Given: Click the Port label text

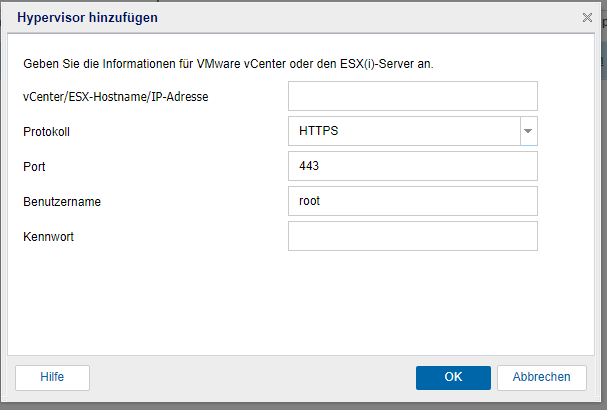Looking at the screenshot, I should coord(34,167).
